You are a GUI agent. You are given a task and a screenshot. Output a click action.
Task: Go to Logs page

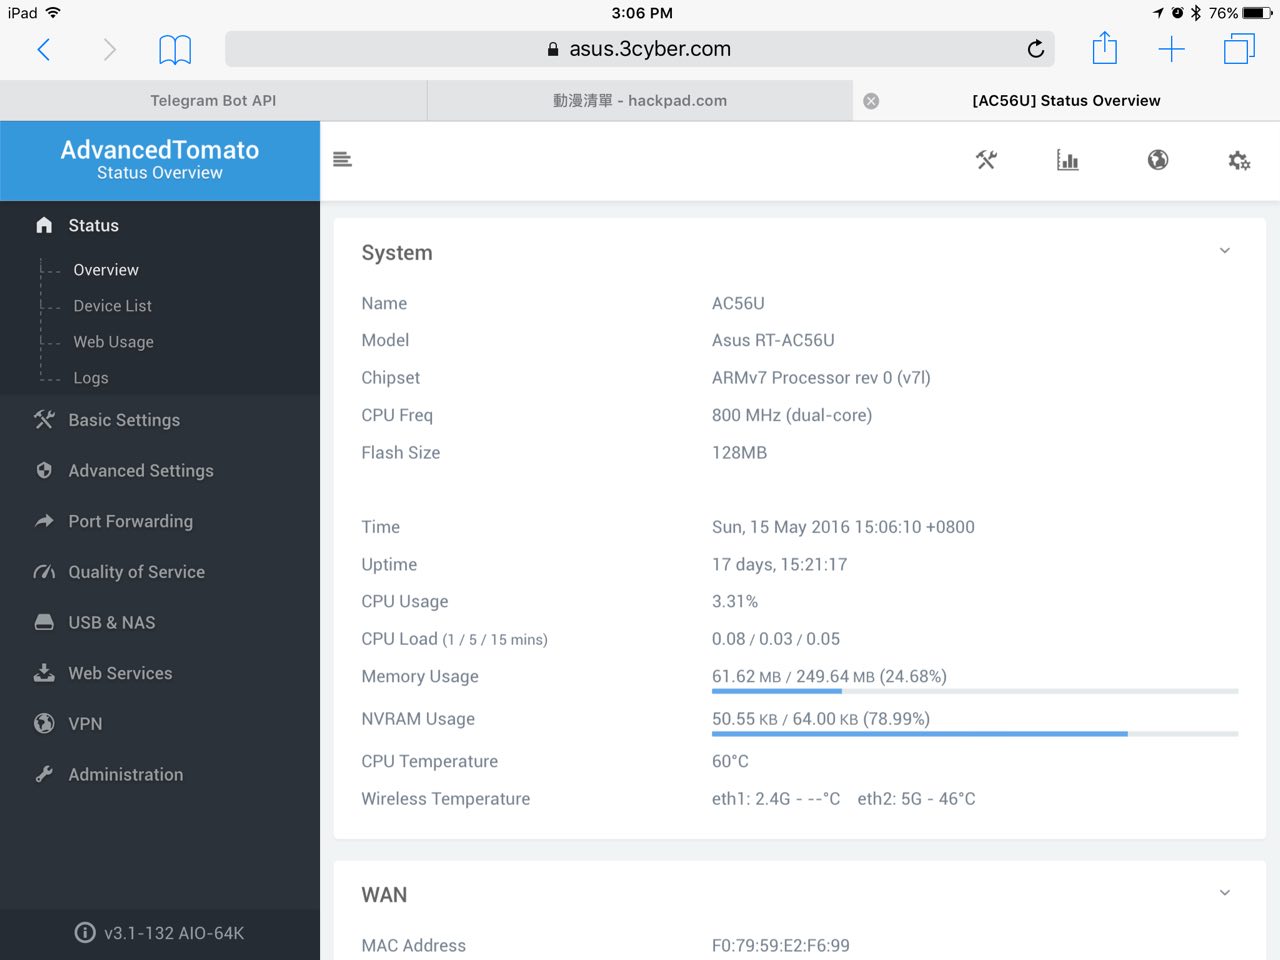coord(90,378)
